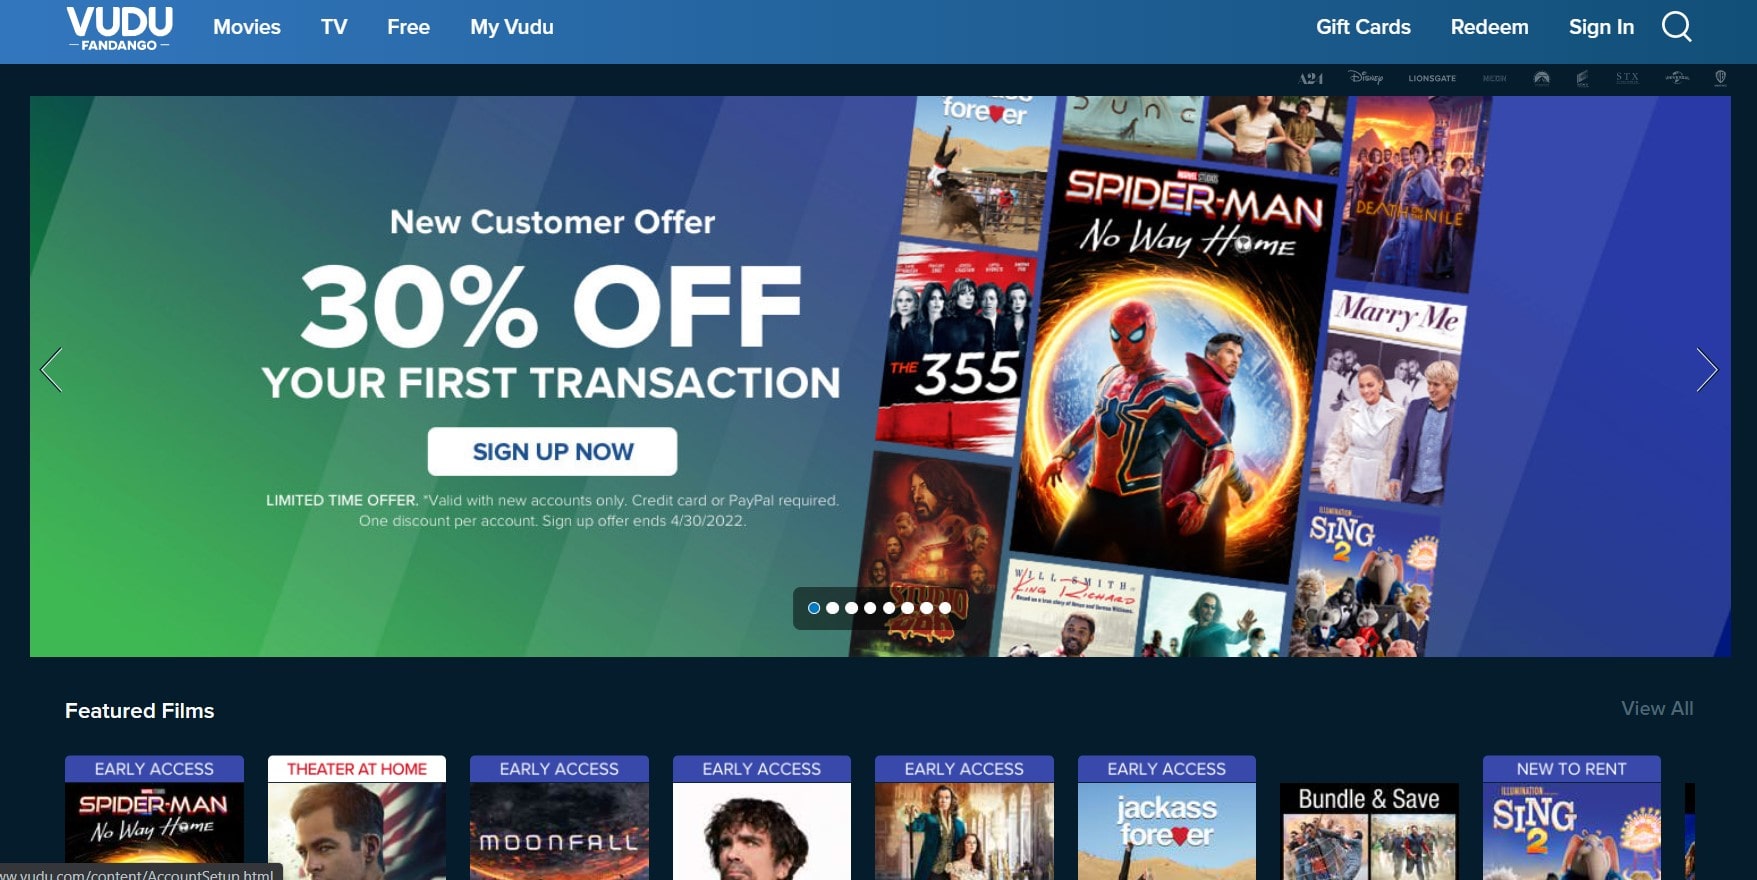
Task: Select the Warner Bros shield logo
Action: pyautogui.click(x=1720, y=77)
